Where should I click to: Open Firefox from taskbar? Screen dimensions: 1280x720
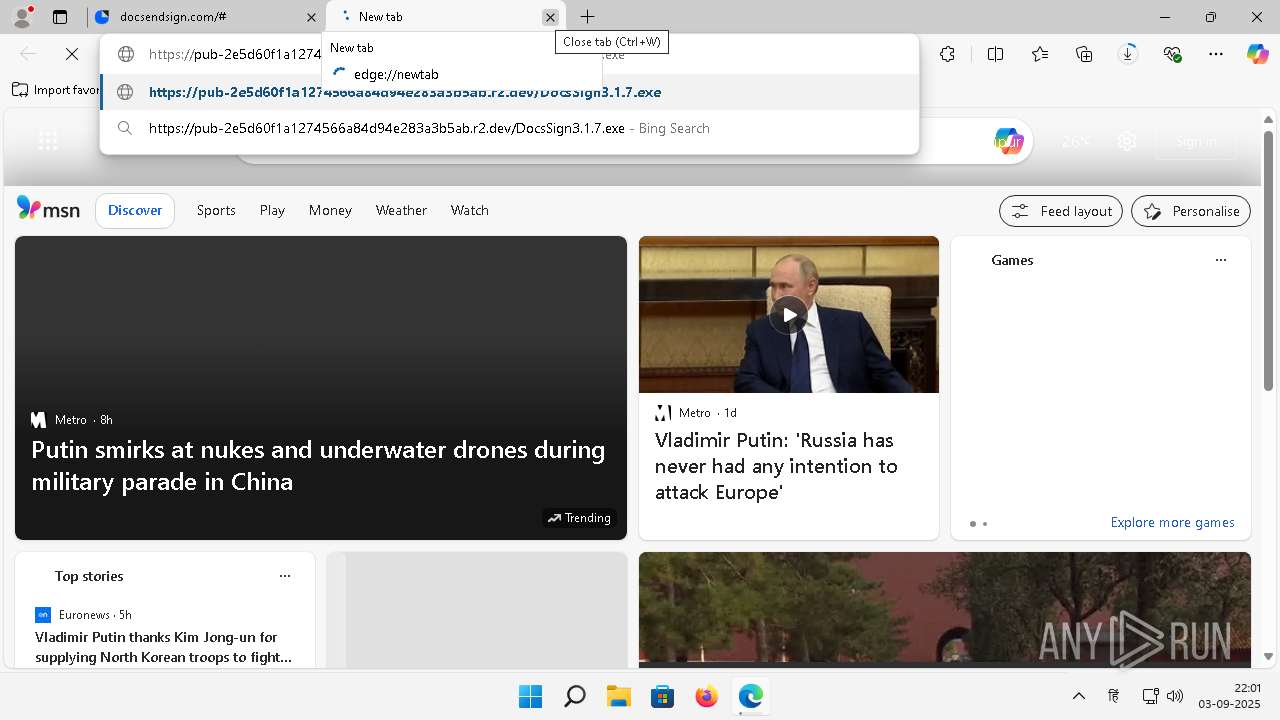(706, 696)
